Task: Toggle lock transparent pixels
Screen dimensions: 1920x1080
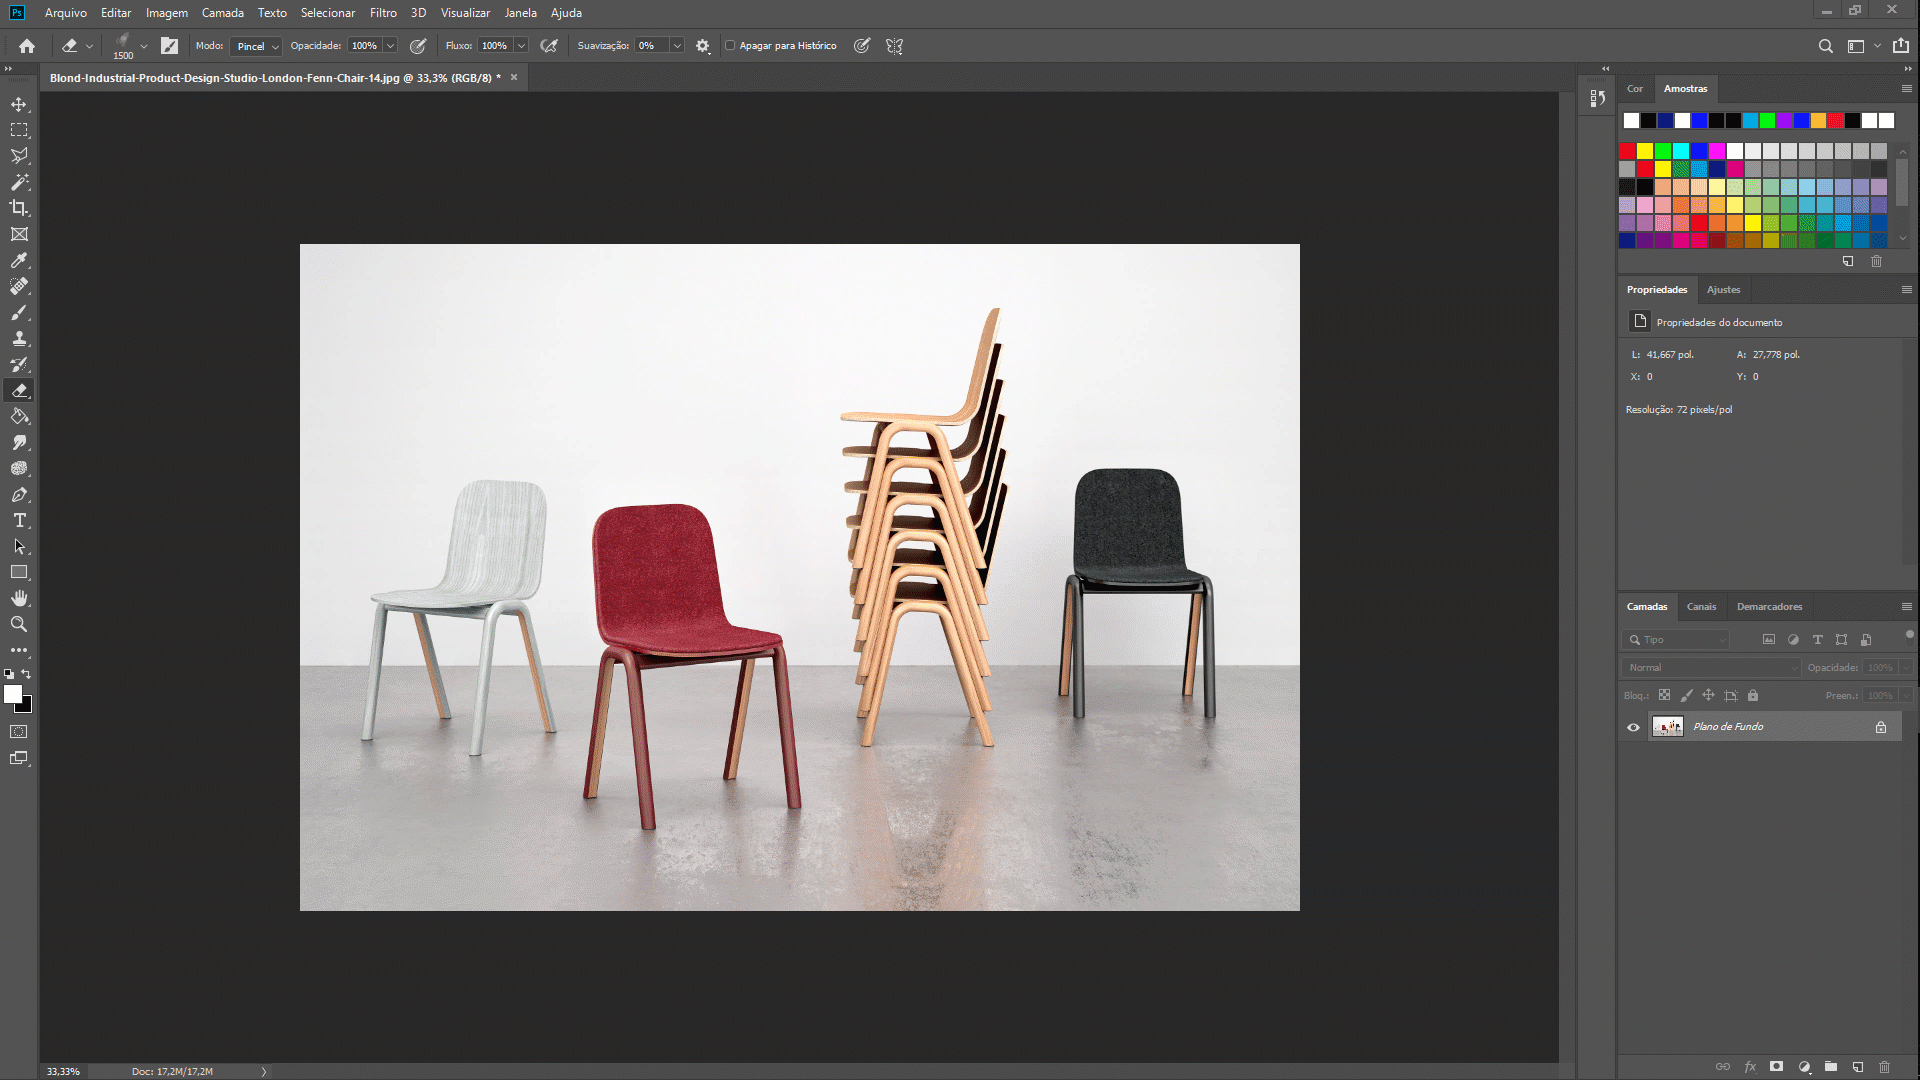Action: [x=1664, y=695]
